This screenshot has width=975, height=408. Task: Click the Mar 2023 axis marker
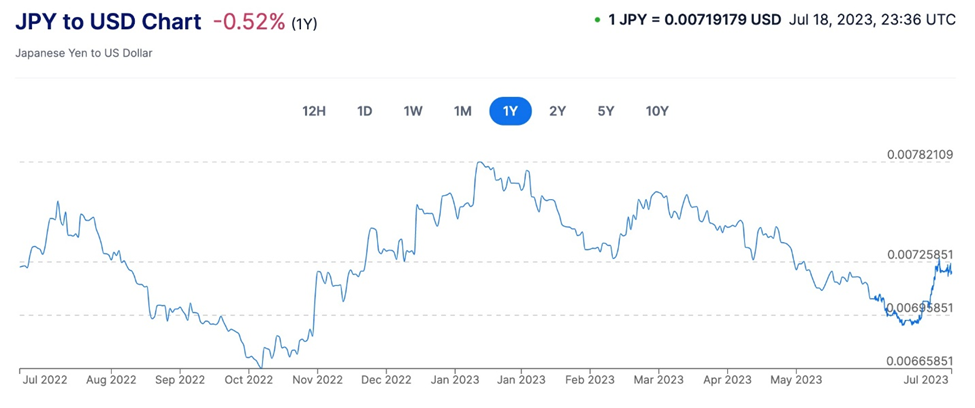pos(657,380)
